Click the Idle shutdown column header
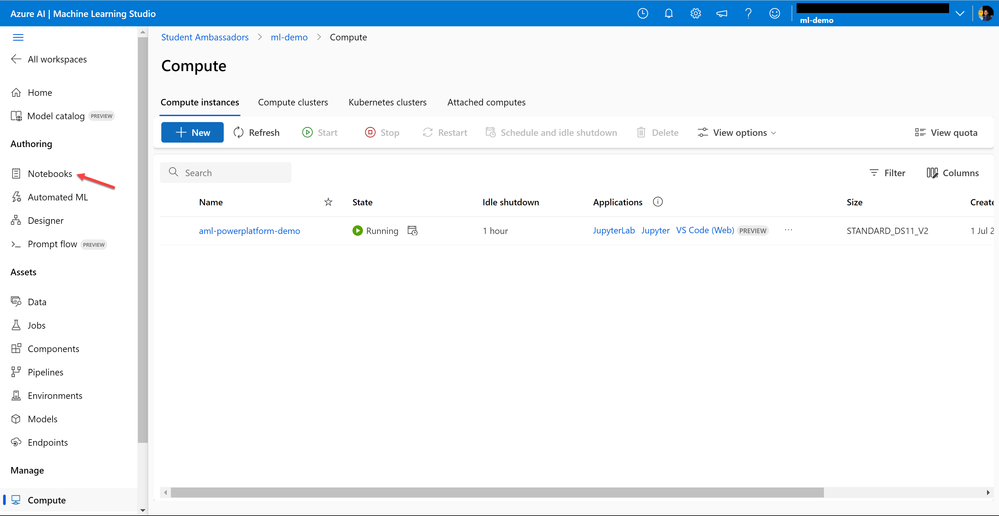999x516 pixels. pos(511,202)
